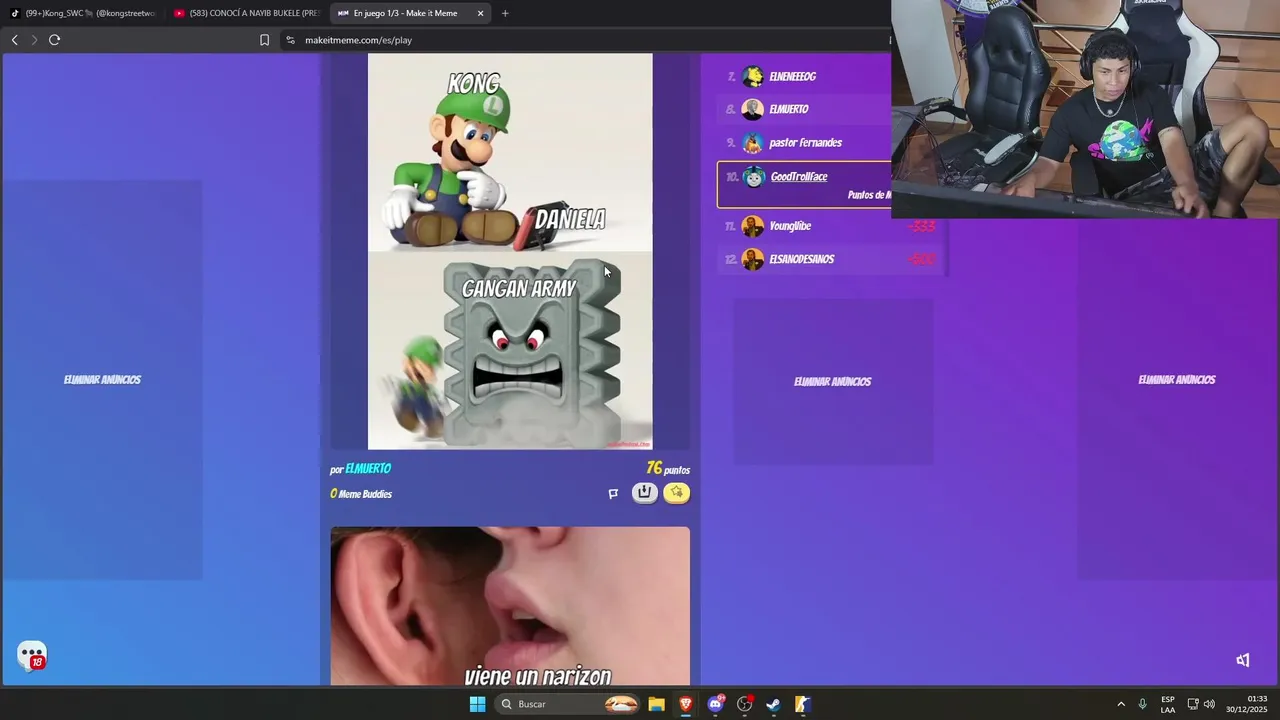The image size is (1280, 720).
Task: Open the Windows Start menu
Action: [x=477, y=704]
